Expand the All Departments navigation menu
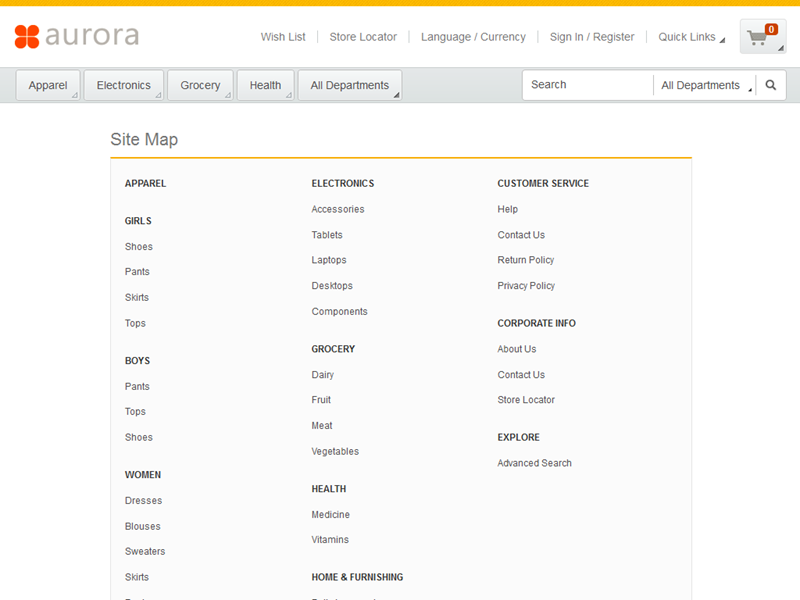Image resolution: width=800 pixels, height=600 pixels. point(350,86)
